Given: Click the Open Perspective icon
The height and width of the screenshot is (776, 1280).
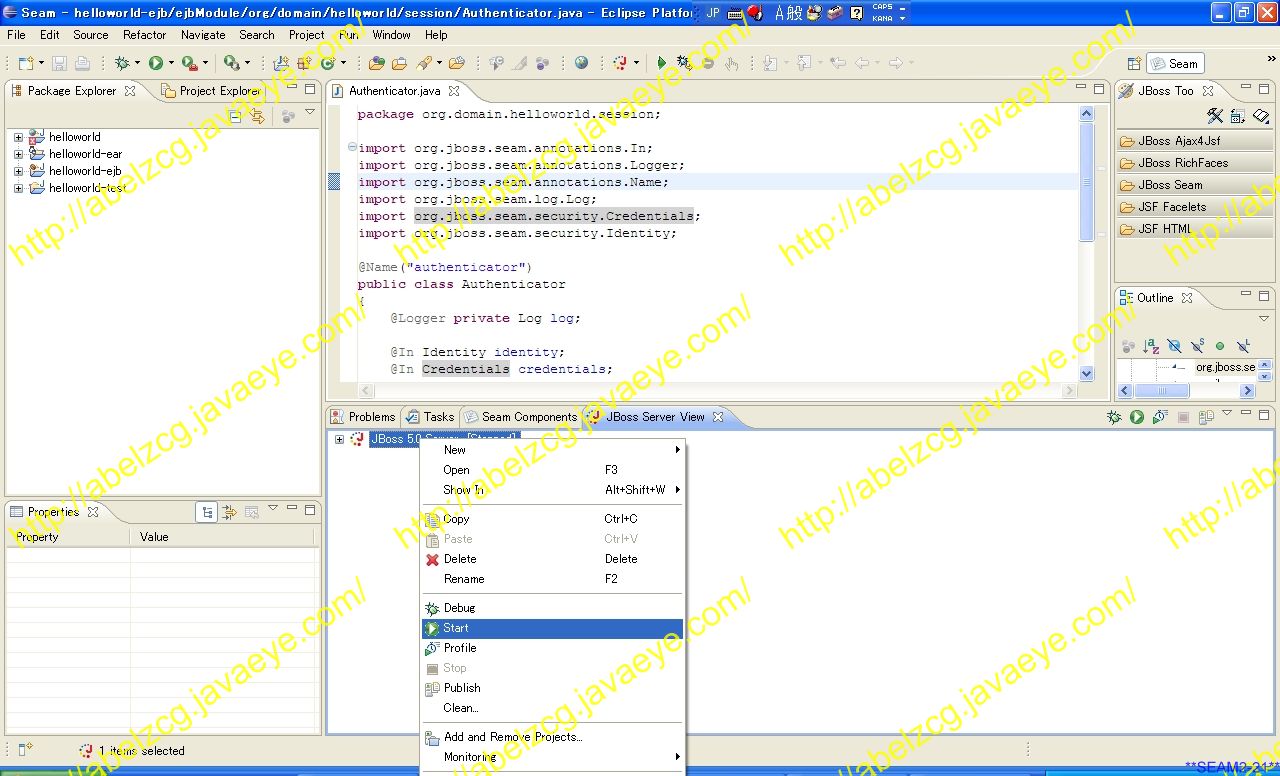Looking at the screenshot, I should (1134, 63).
